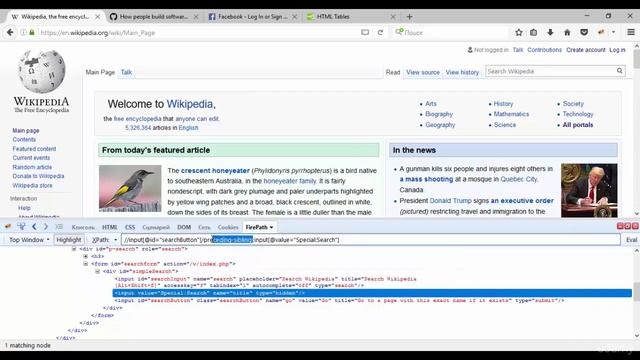Open the Wikipedia Talk page tab
This screenshot has height=360, width=640.
tap(126, 72)
